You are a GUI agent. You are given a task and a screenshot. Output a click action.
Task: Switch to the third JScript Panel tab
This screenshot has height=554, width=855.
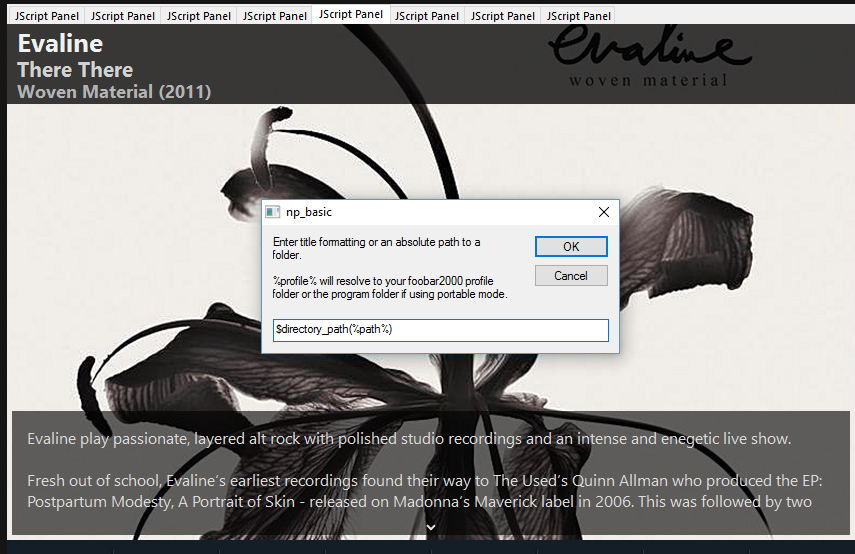(198, 16)
